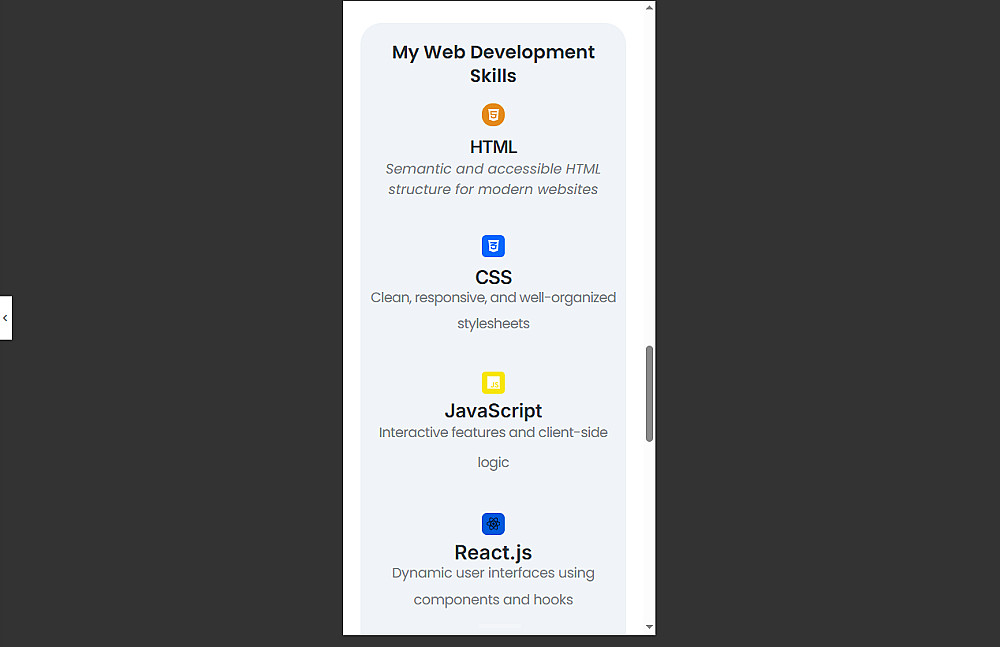Viewport: 1000px width, 647px height.
Task: Select the React.js skill title
Action: click(x=493, y=553)
